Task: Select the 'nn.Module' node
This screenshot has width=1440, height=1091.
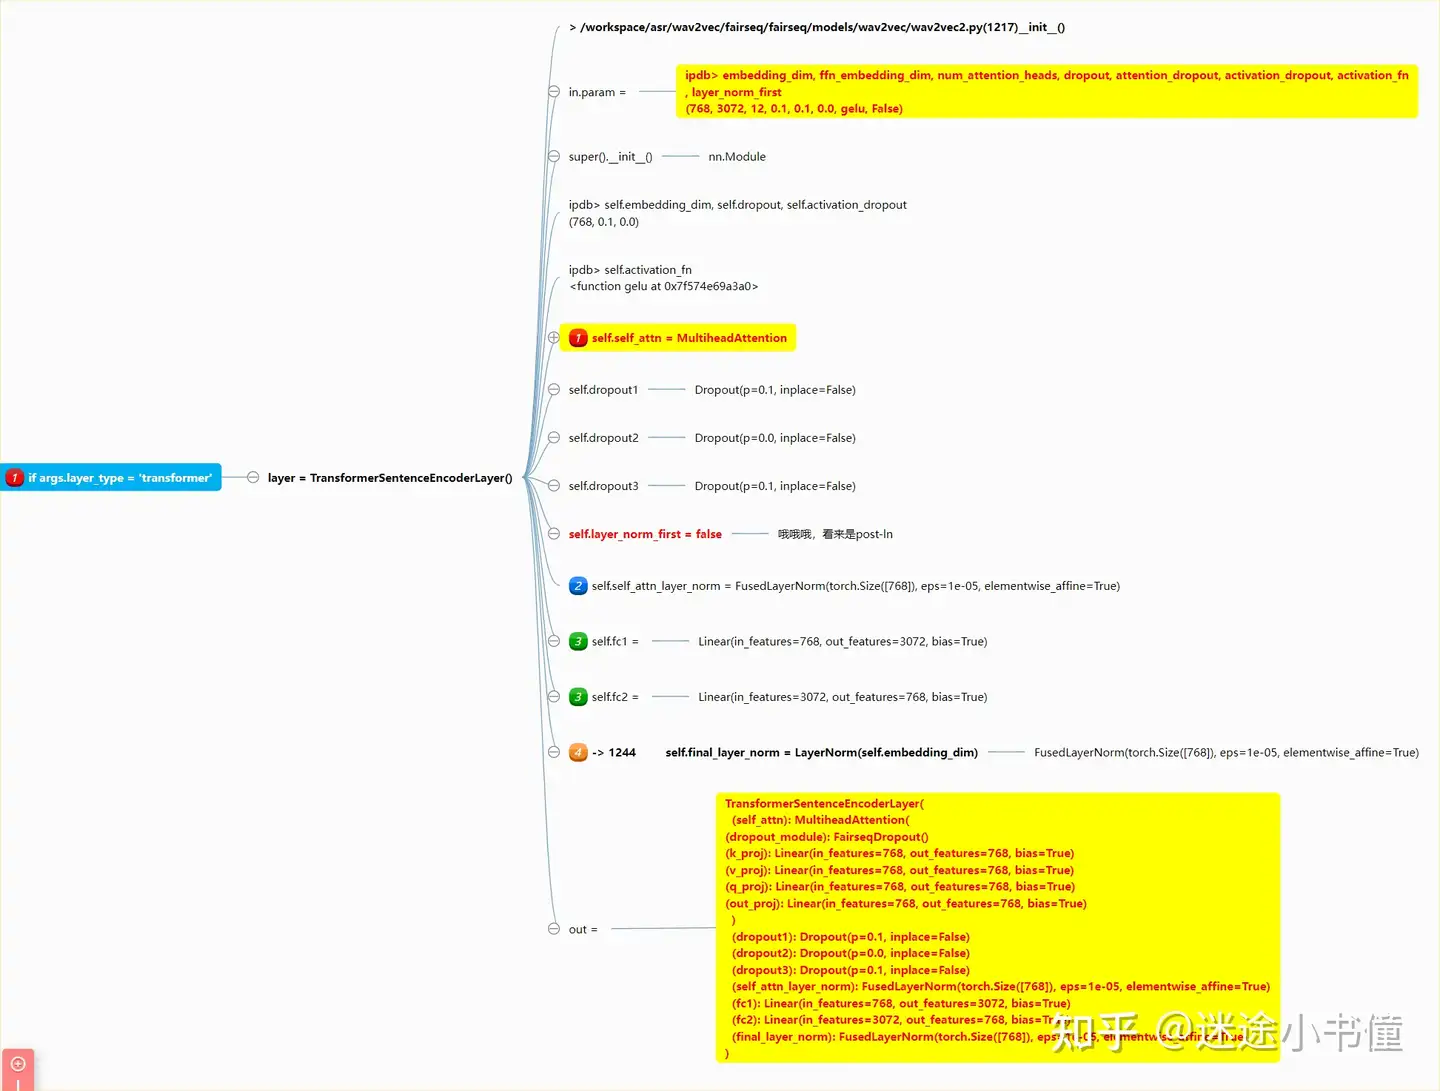Action: 737,156
